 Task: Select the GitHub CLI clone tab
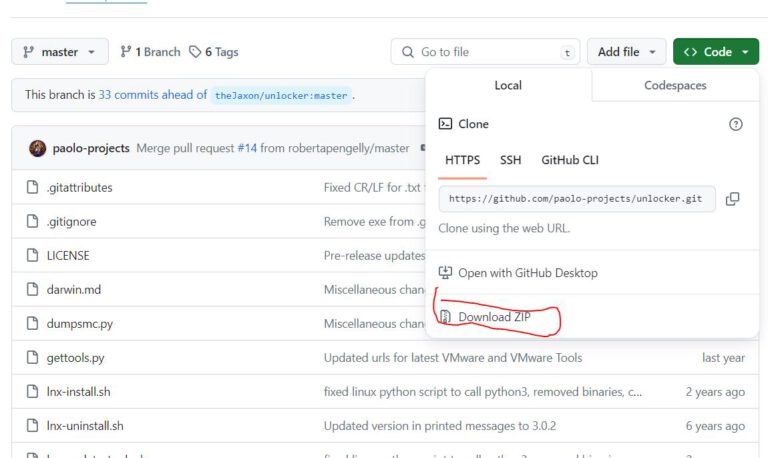tap(570, 160)
